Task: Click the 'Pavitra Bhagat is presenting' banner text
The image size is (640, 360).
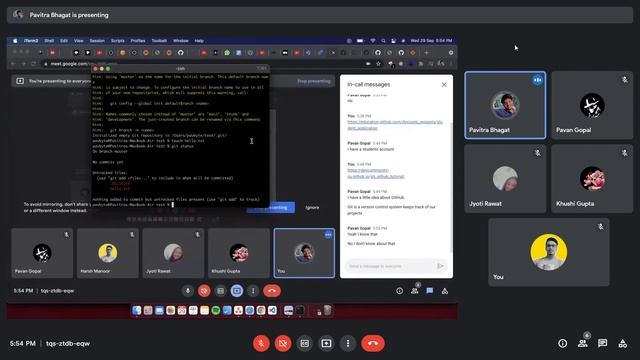Action: (x=69, y=15)
